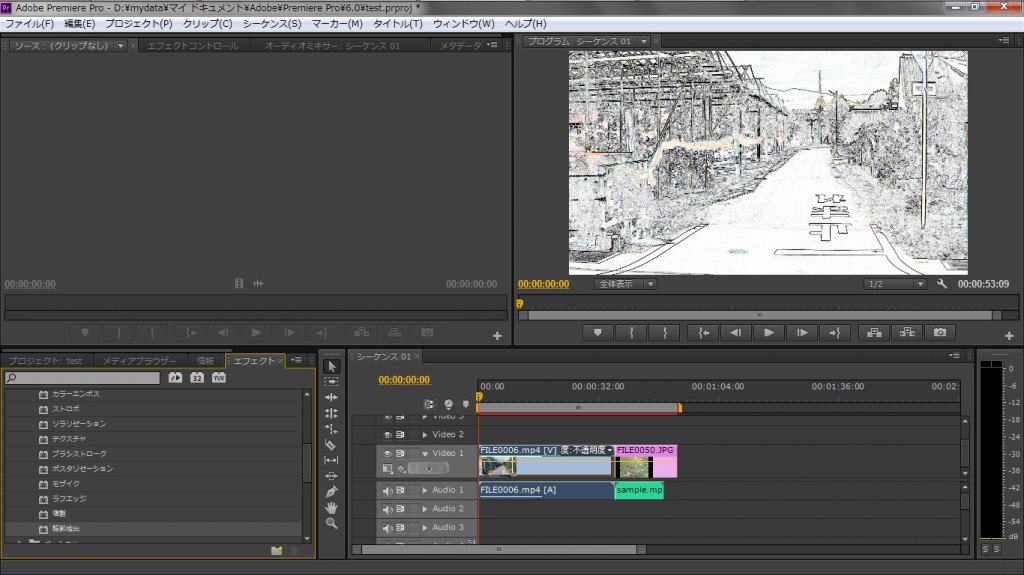Toggle snap in the timeline header
Screen dimensions: 1024x575
point(429,404)
